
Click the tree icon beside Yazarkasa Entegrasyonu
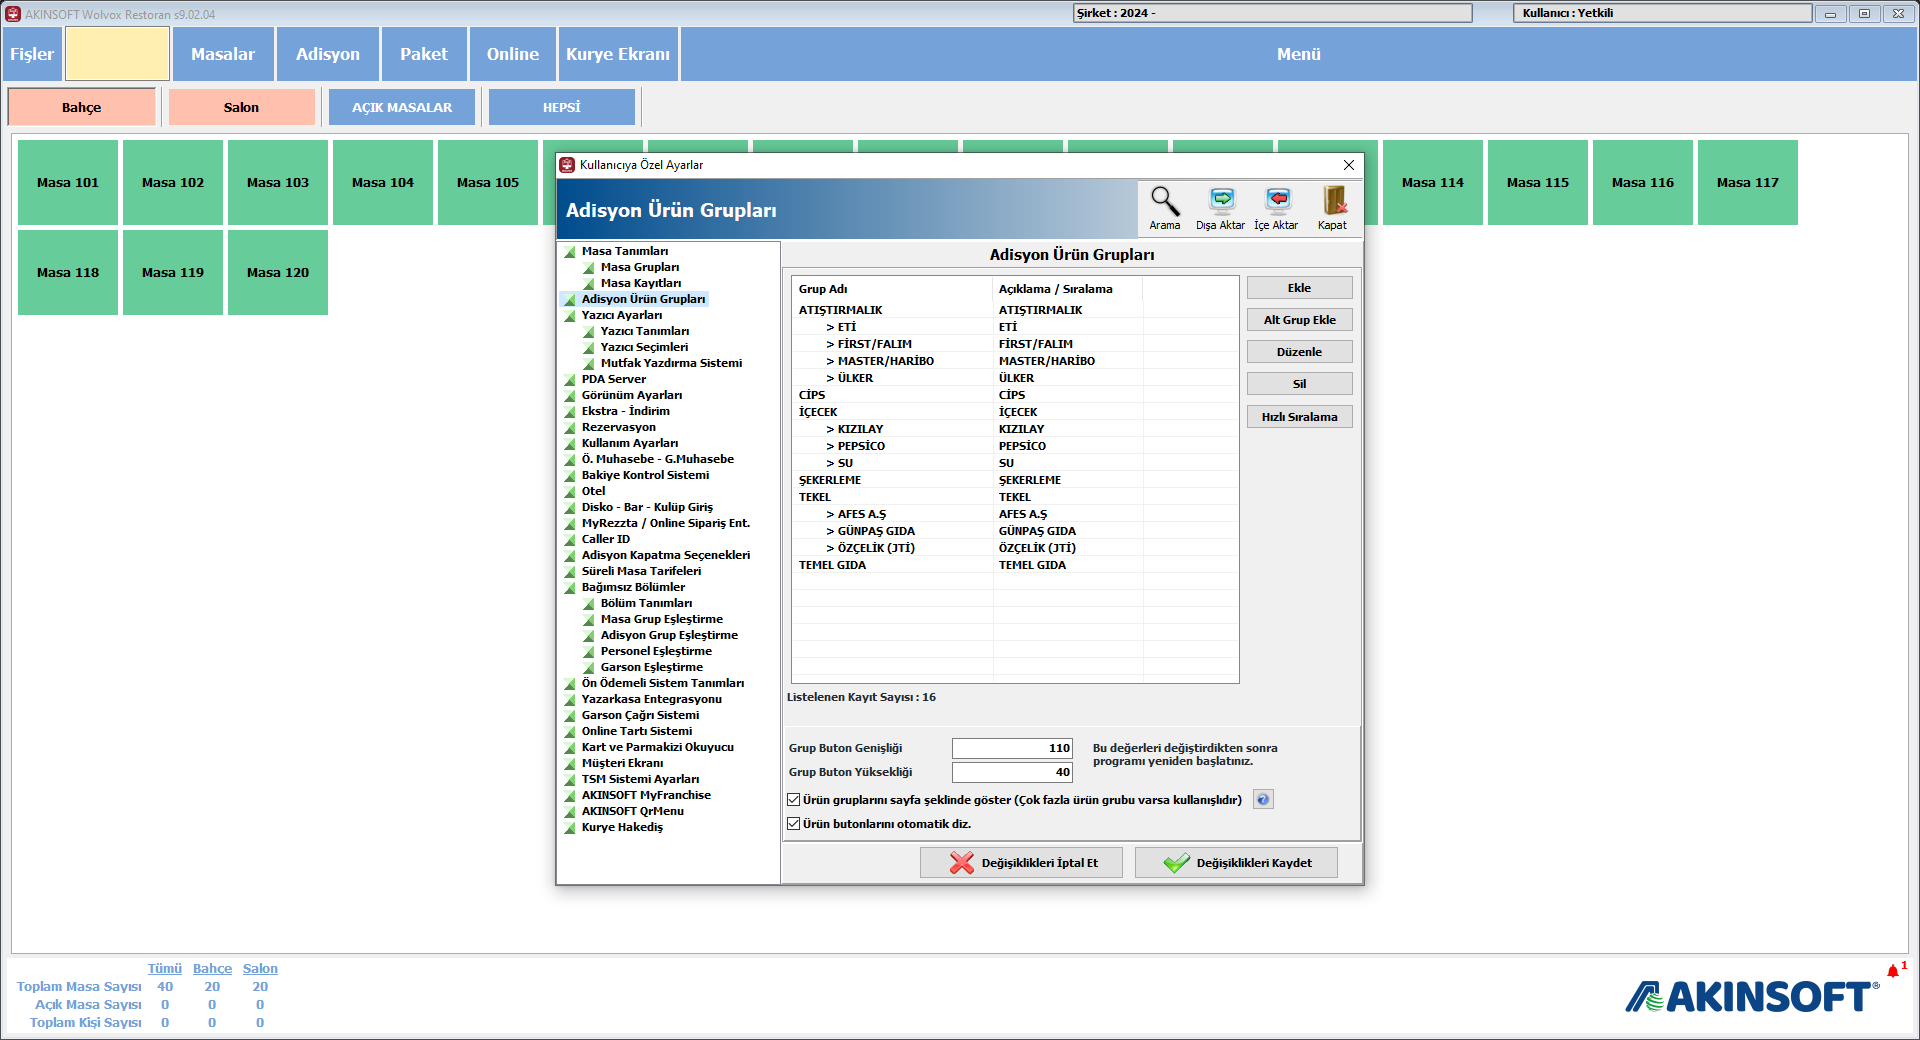pos(570,700)
